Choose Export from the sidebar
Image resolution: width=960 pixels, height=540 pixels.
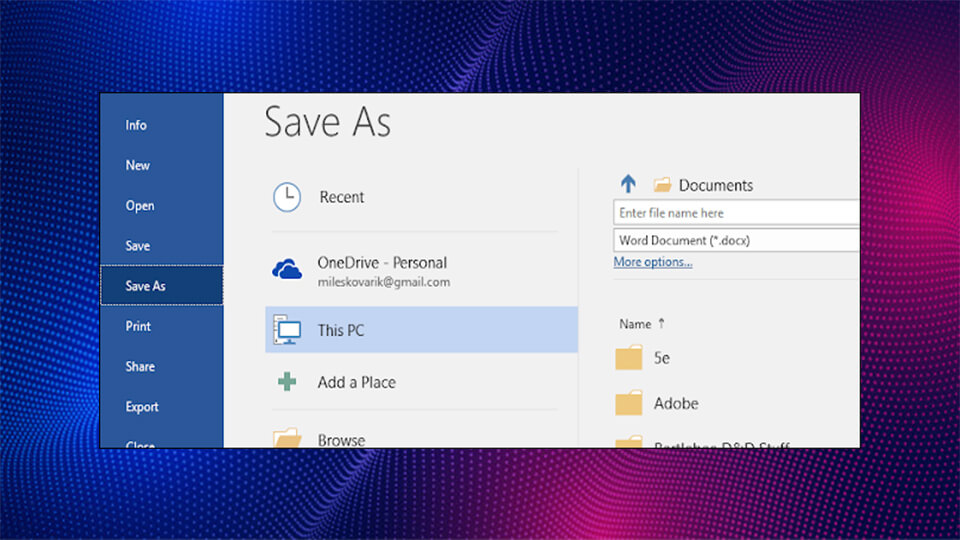click(142, 407)
